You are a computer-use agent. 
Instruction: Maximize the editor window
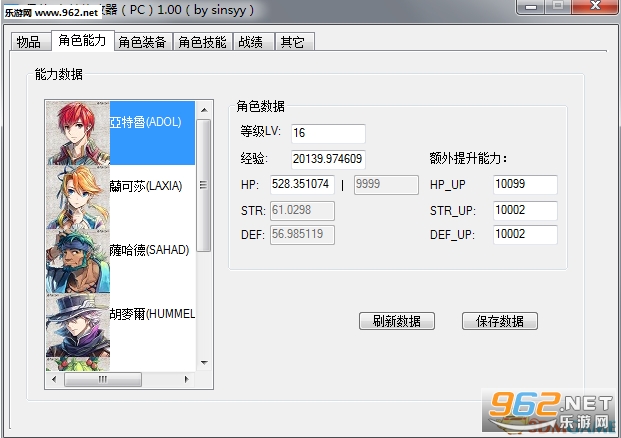pyautogui.click(x=558, y=7)
